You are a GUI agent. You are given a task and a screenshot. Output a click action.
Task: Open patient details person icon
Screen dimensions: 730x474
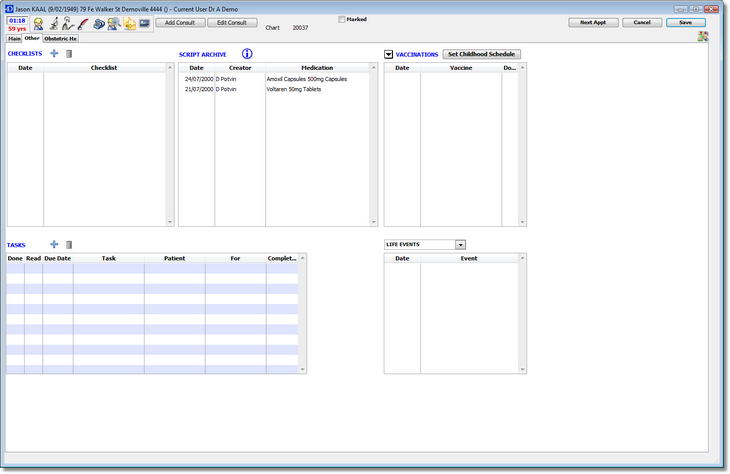(38, 24)
